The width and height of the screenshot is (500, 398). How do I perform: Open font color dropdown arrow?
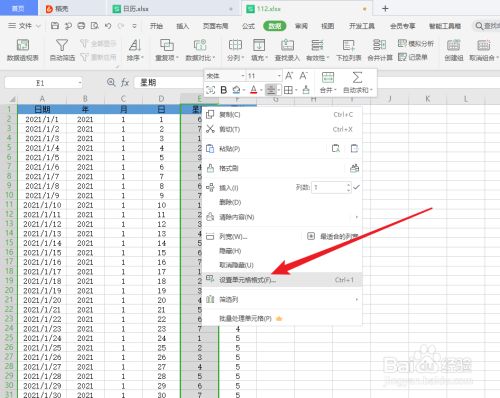tap(261, 90)
